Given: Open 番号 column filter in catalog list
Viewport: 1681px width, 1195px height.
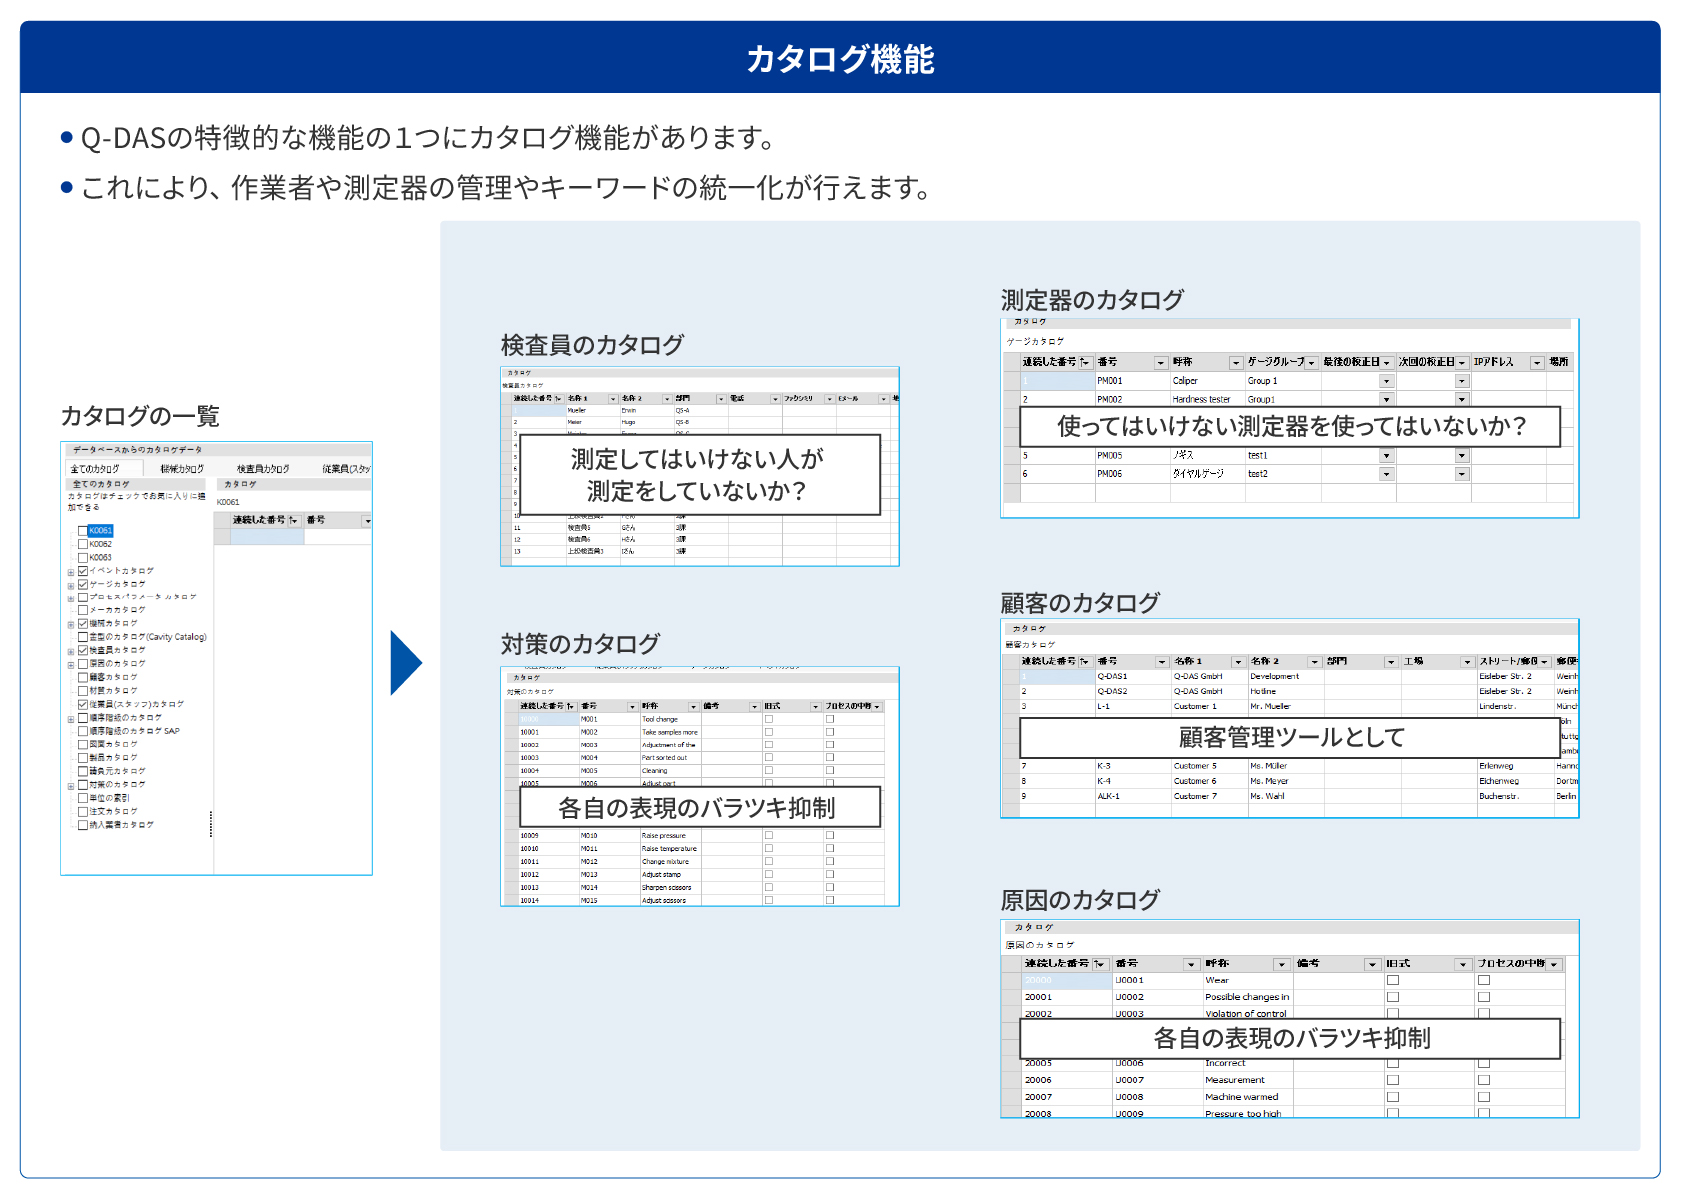Looking at the screenshot, I should pos(367,521).
